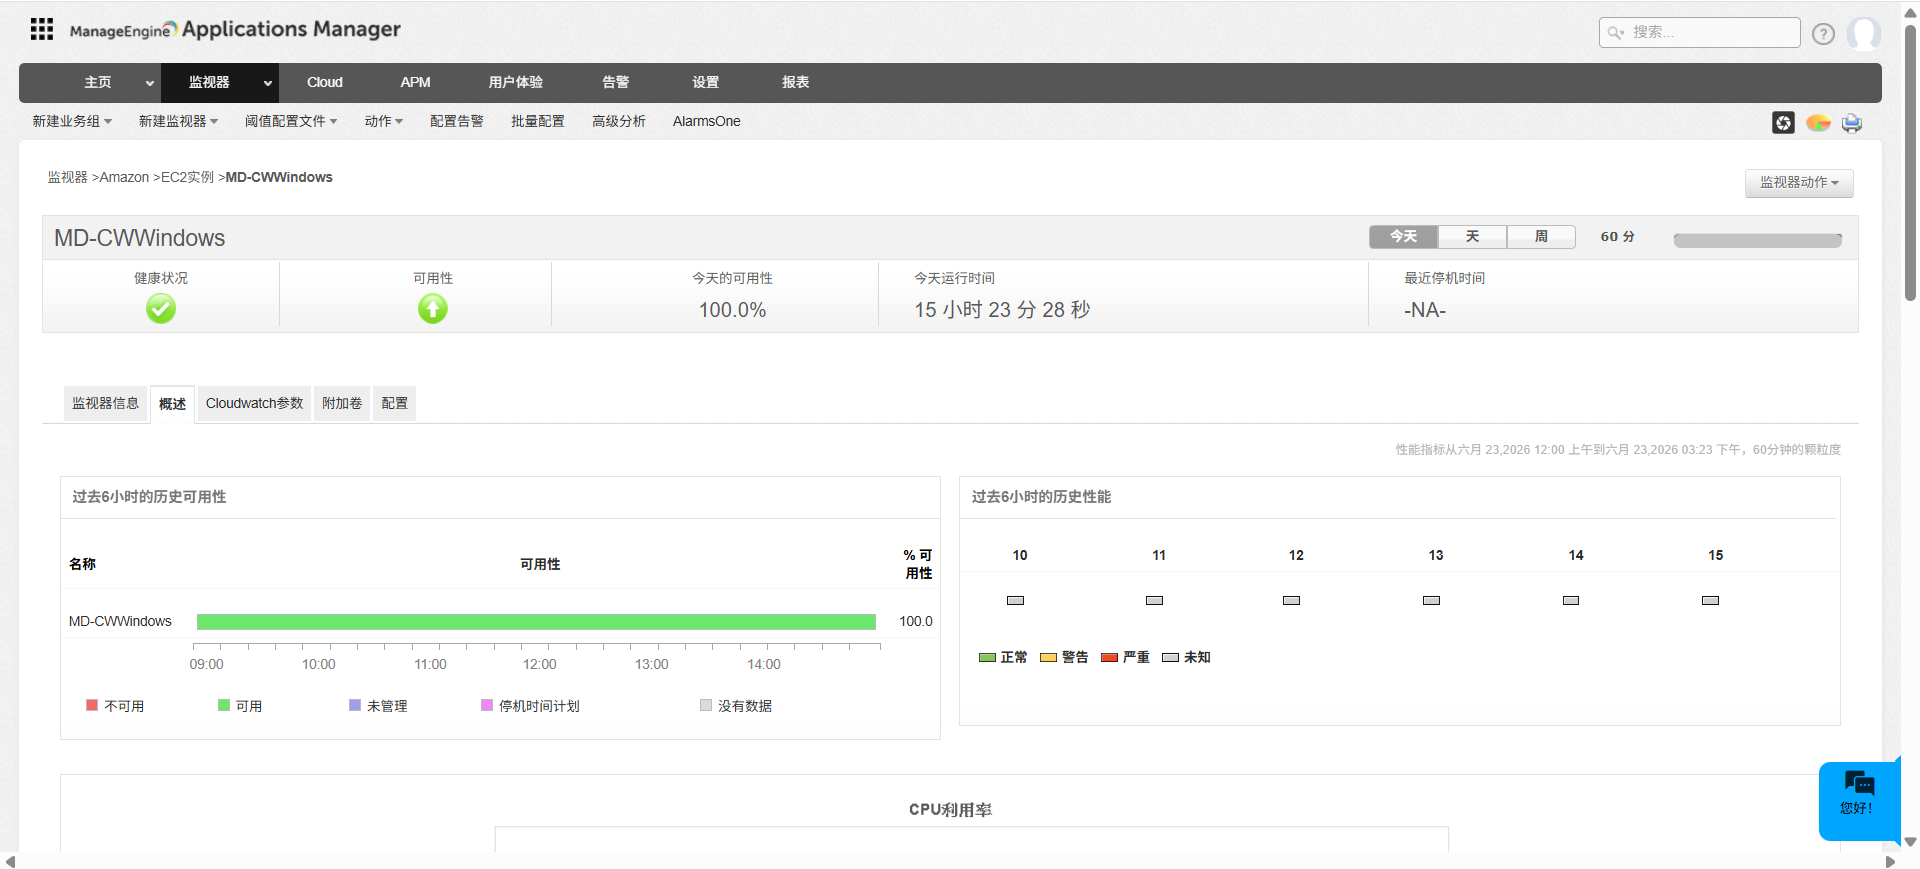
Task: Switch to the 监视器信息 tab
Action: click(105, 403)
